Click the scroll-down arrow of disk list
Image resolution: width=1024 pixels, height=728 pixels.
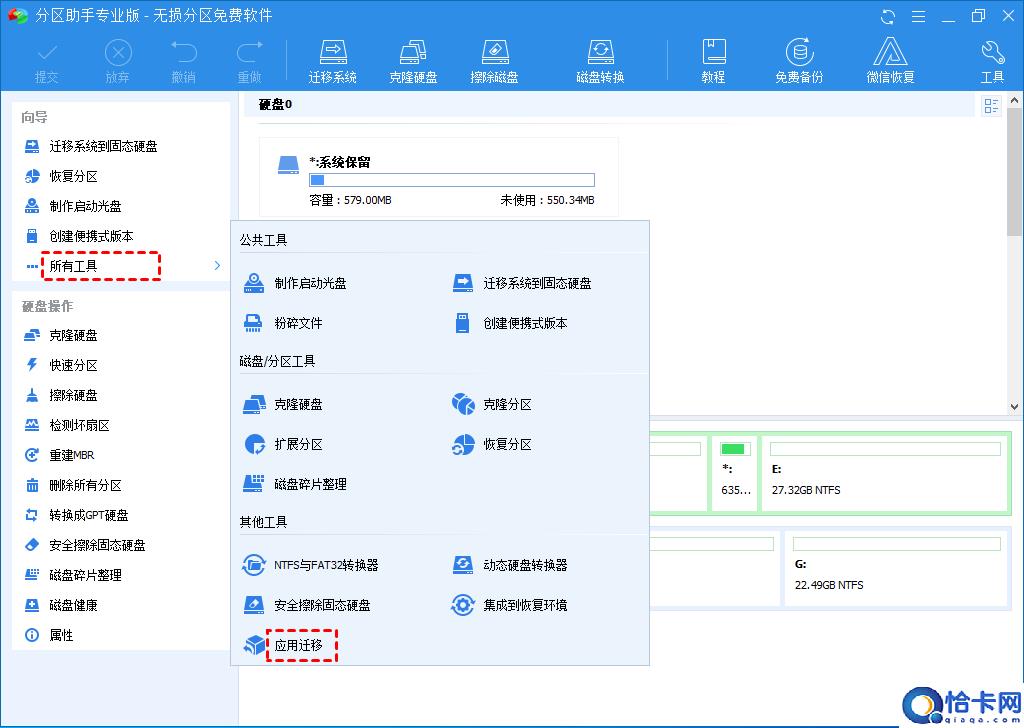[x=1014, y=406]
